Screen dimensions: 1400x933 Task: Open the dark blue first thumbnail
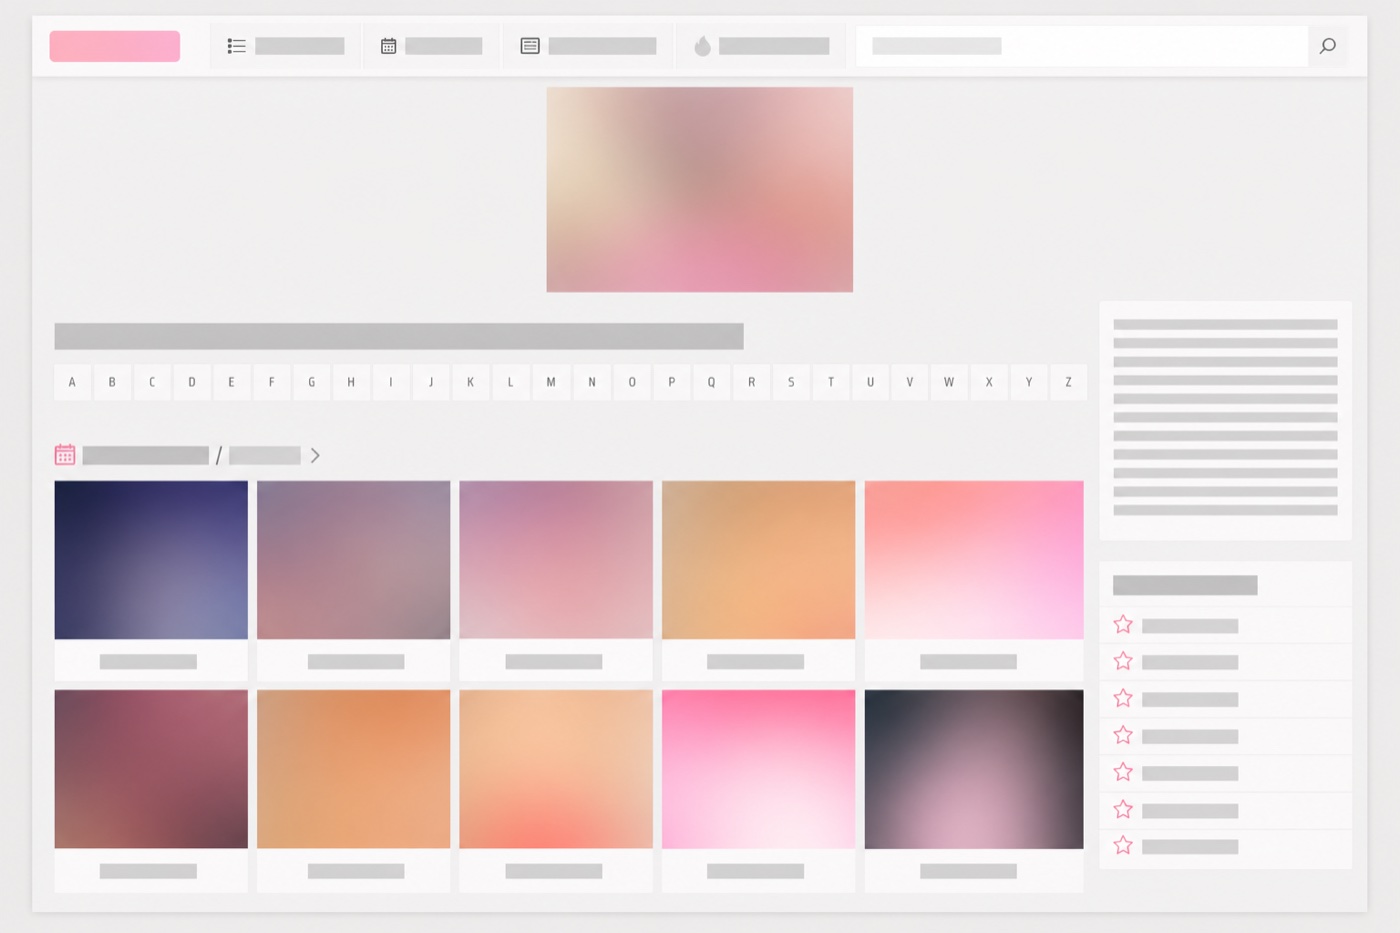point(151,560)
